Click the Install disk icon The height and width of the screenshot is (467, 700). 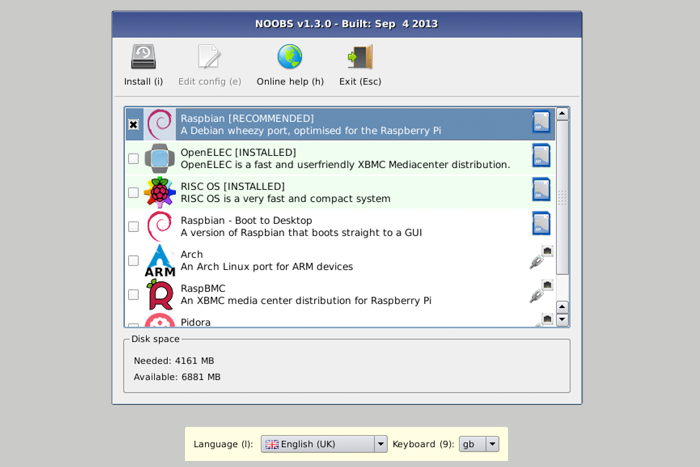[143, 57]
